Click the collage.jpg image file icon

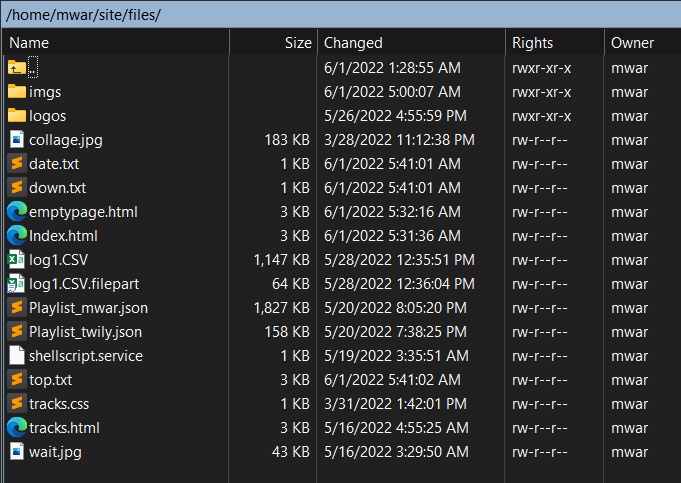[x=16, y=139]
